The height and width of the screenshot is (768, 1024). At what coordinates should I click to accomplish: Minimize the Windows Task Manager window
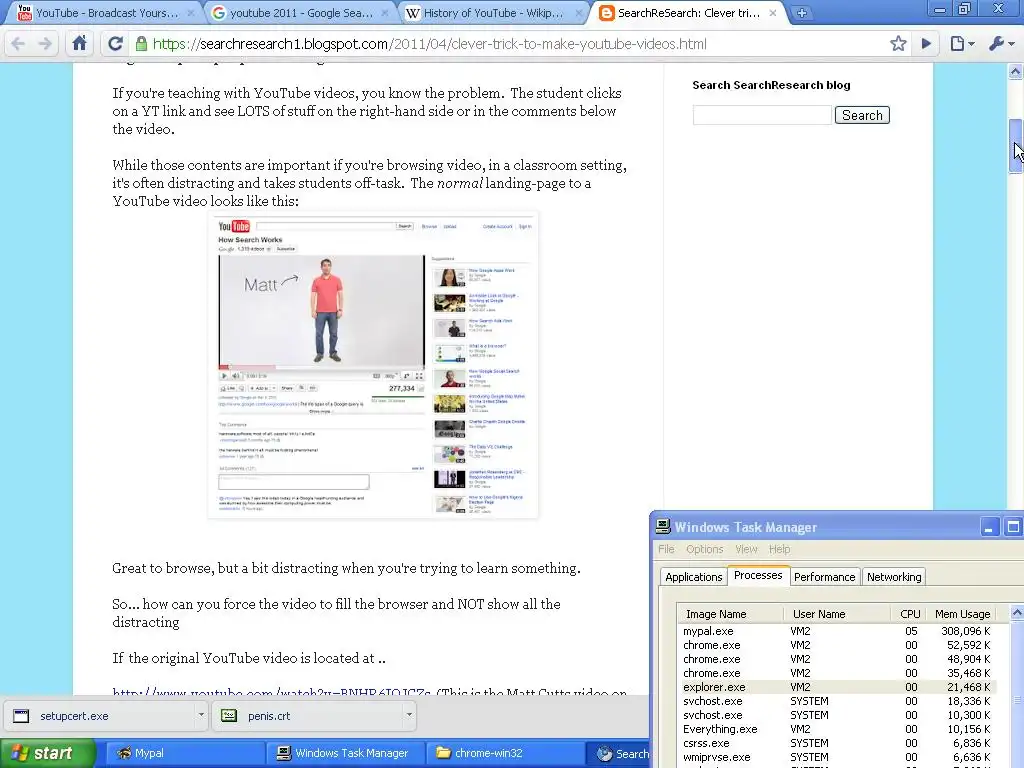pyautogui.click(x=988, y=527)
